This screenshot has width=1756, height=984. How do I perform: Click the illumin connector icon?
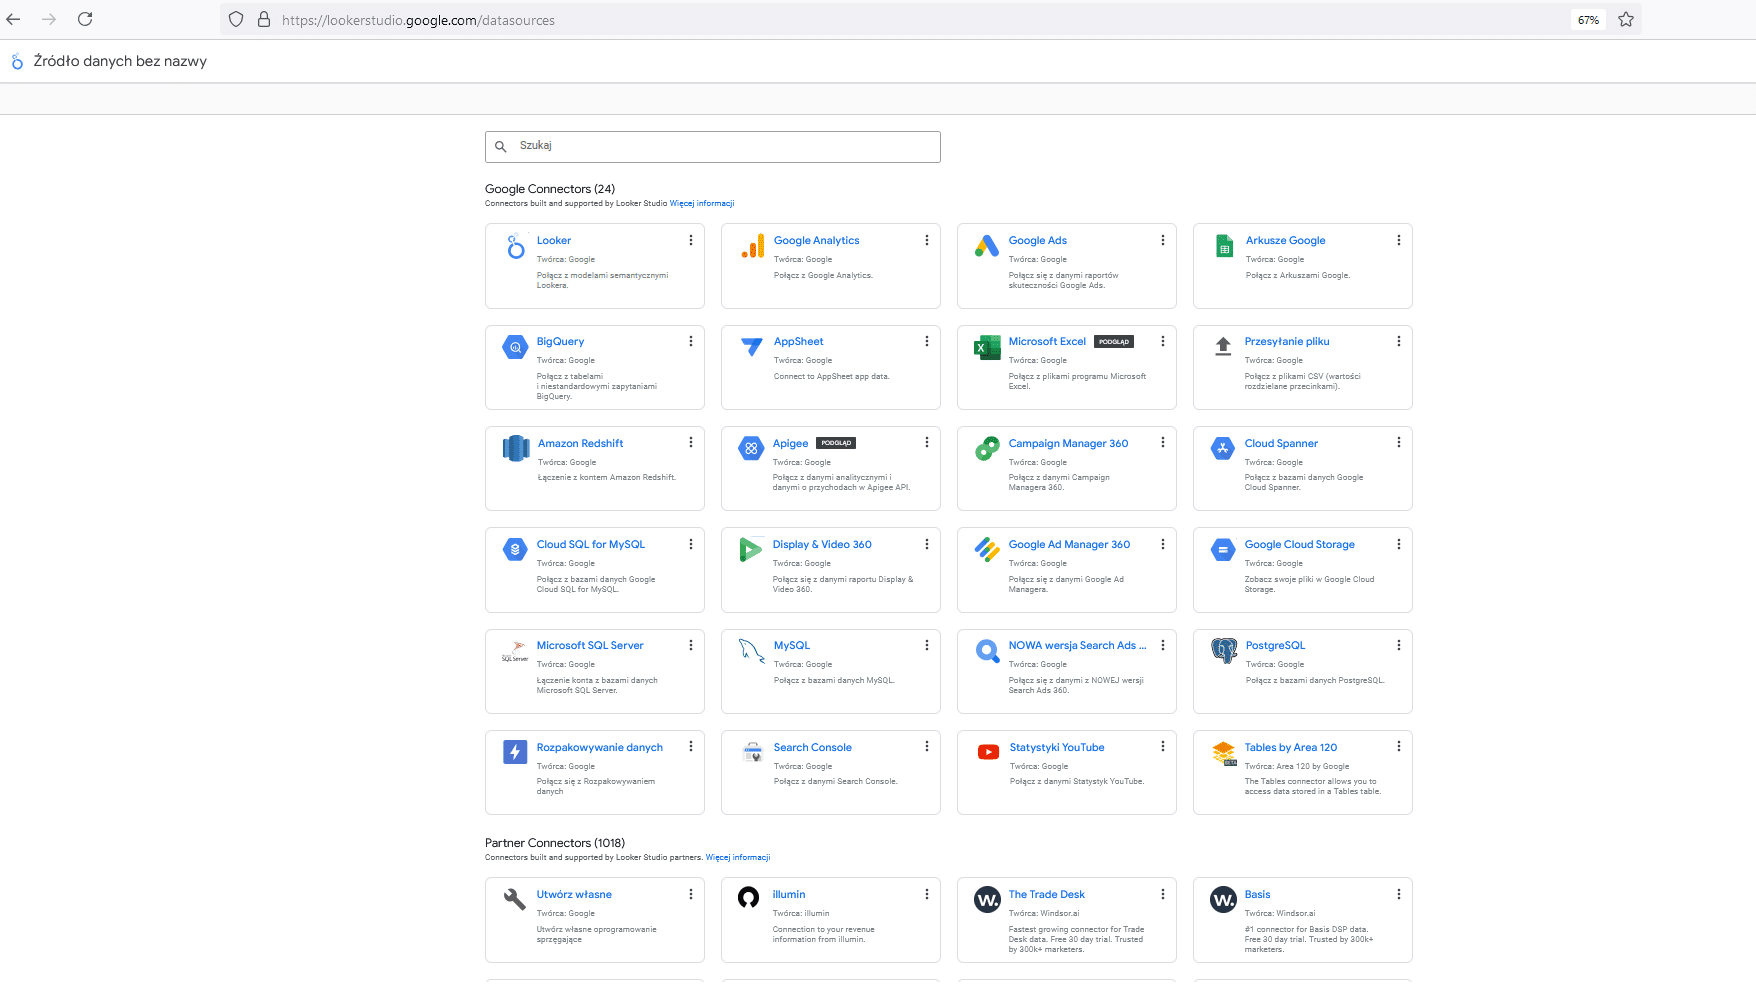748,898
